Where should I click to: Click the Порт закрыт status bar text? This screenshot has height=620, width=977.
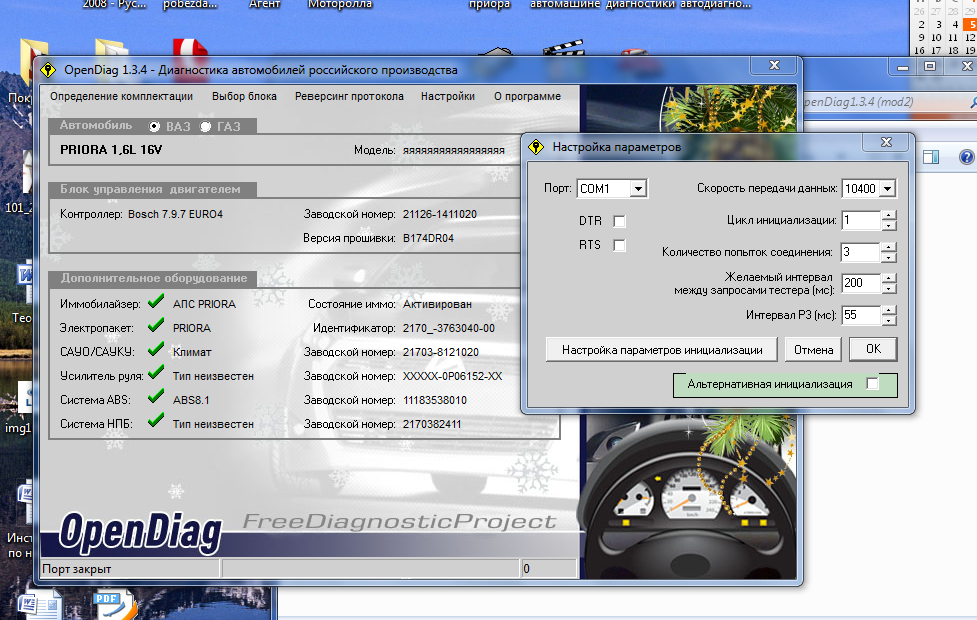coord(77,569)
